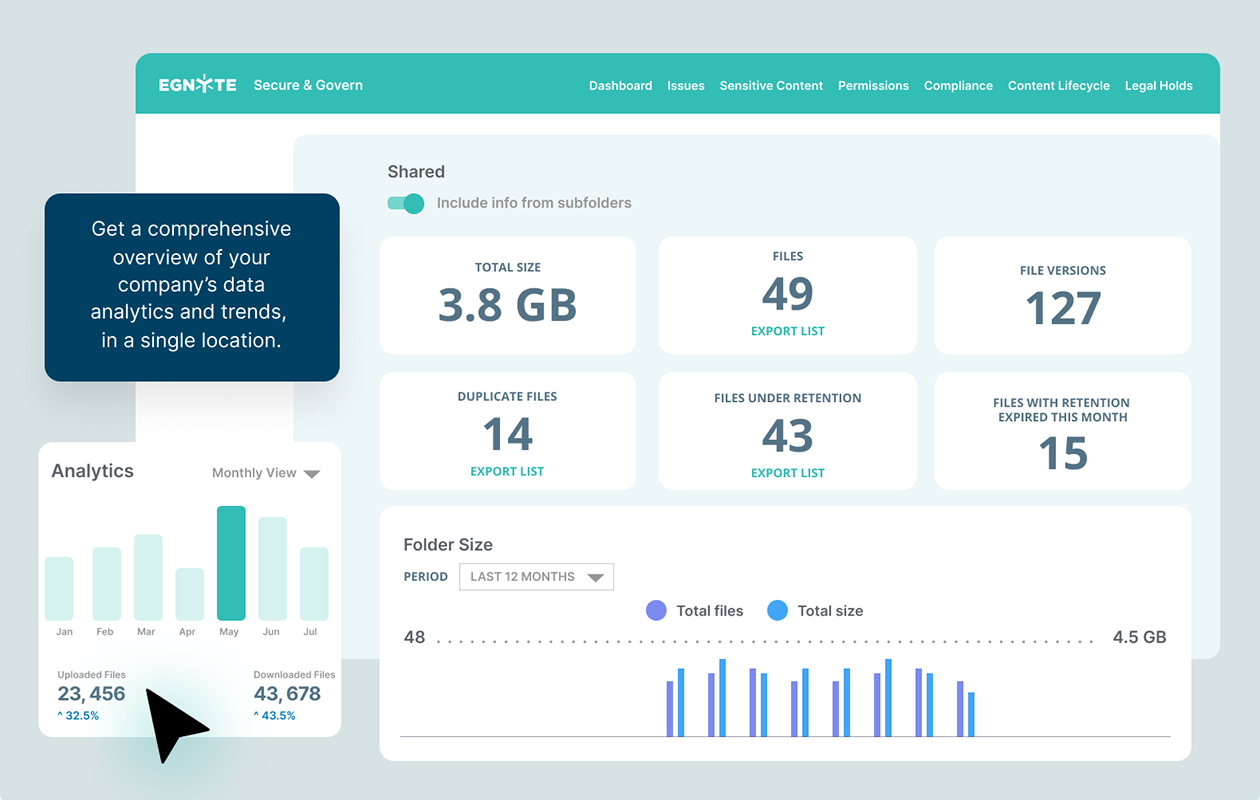Image resolution: width=1260 pixels, height=800 pixels.
Task: Open the File Versions stat card
Action: click(x=1062, y=296)
